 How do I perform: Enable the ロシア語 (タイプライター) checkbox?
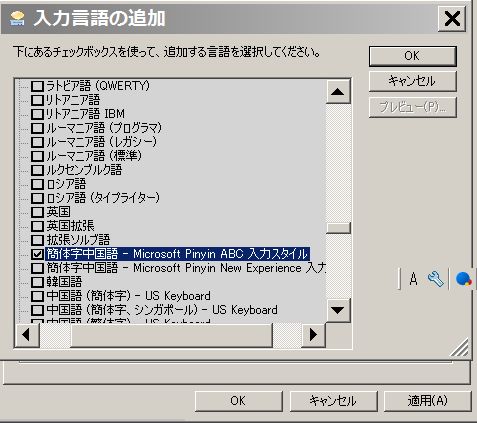37,198
